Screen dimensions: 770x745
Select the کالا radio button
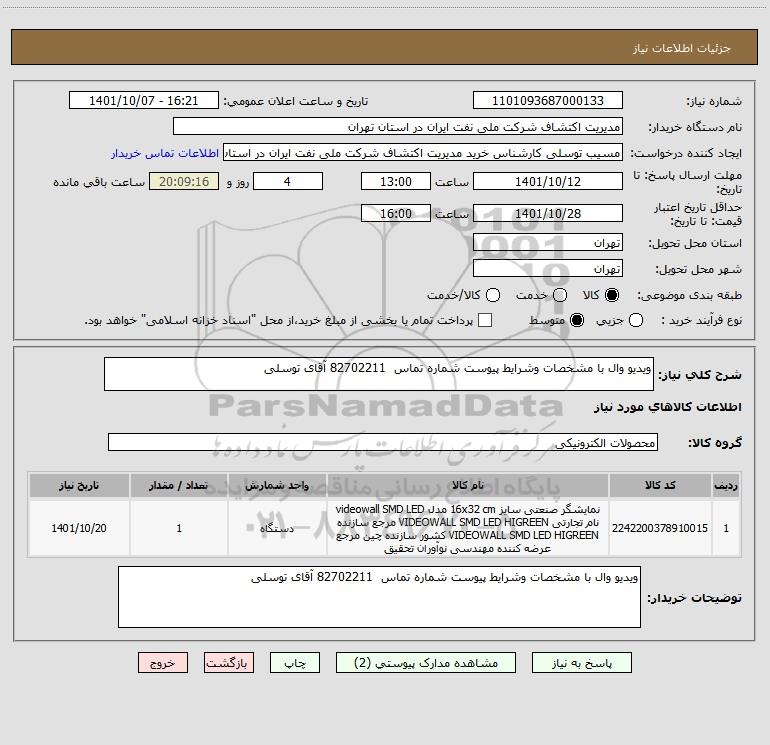[612, 295]
